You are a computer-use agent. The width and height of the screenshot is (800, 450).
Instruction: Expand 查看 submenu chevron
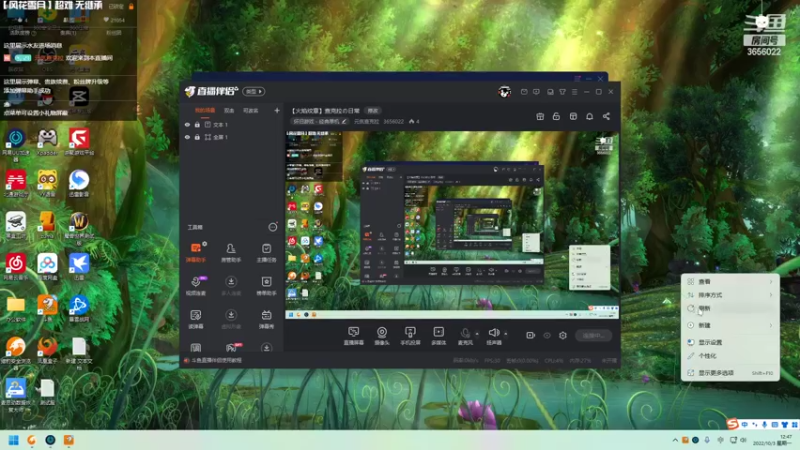point(771,282)
